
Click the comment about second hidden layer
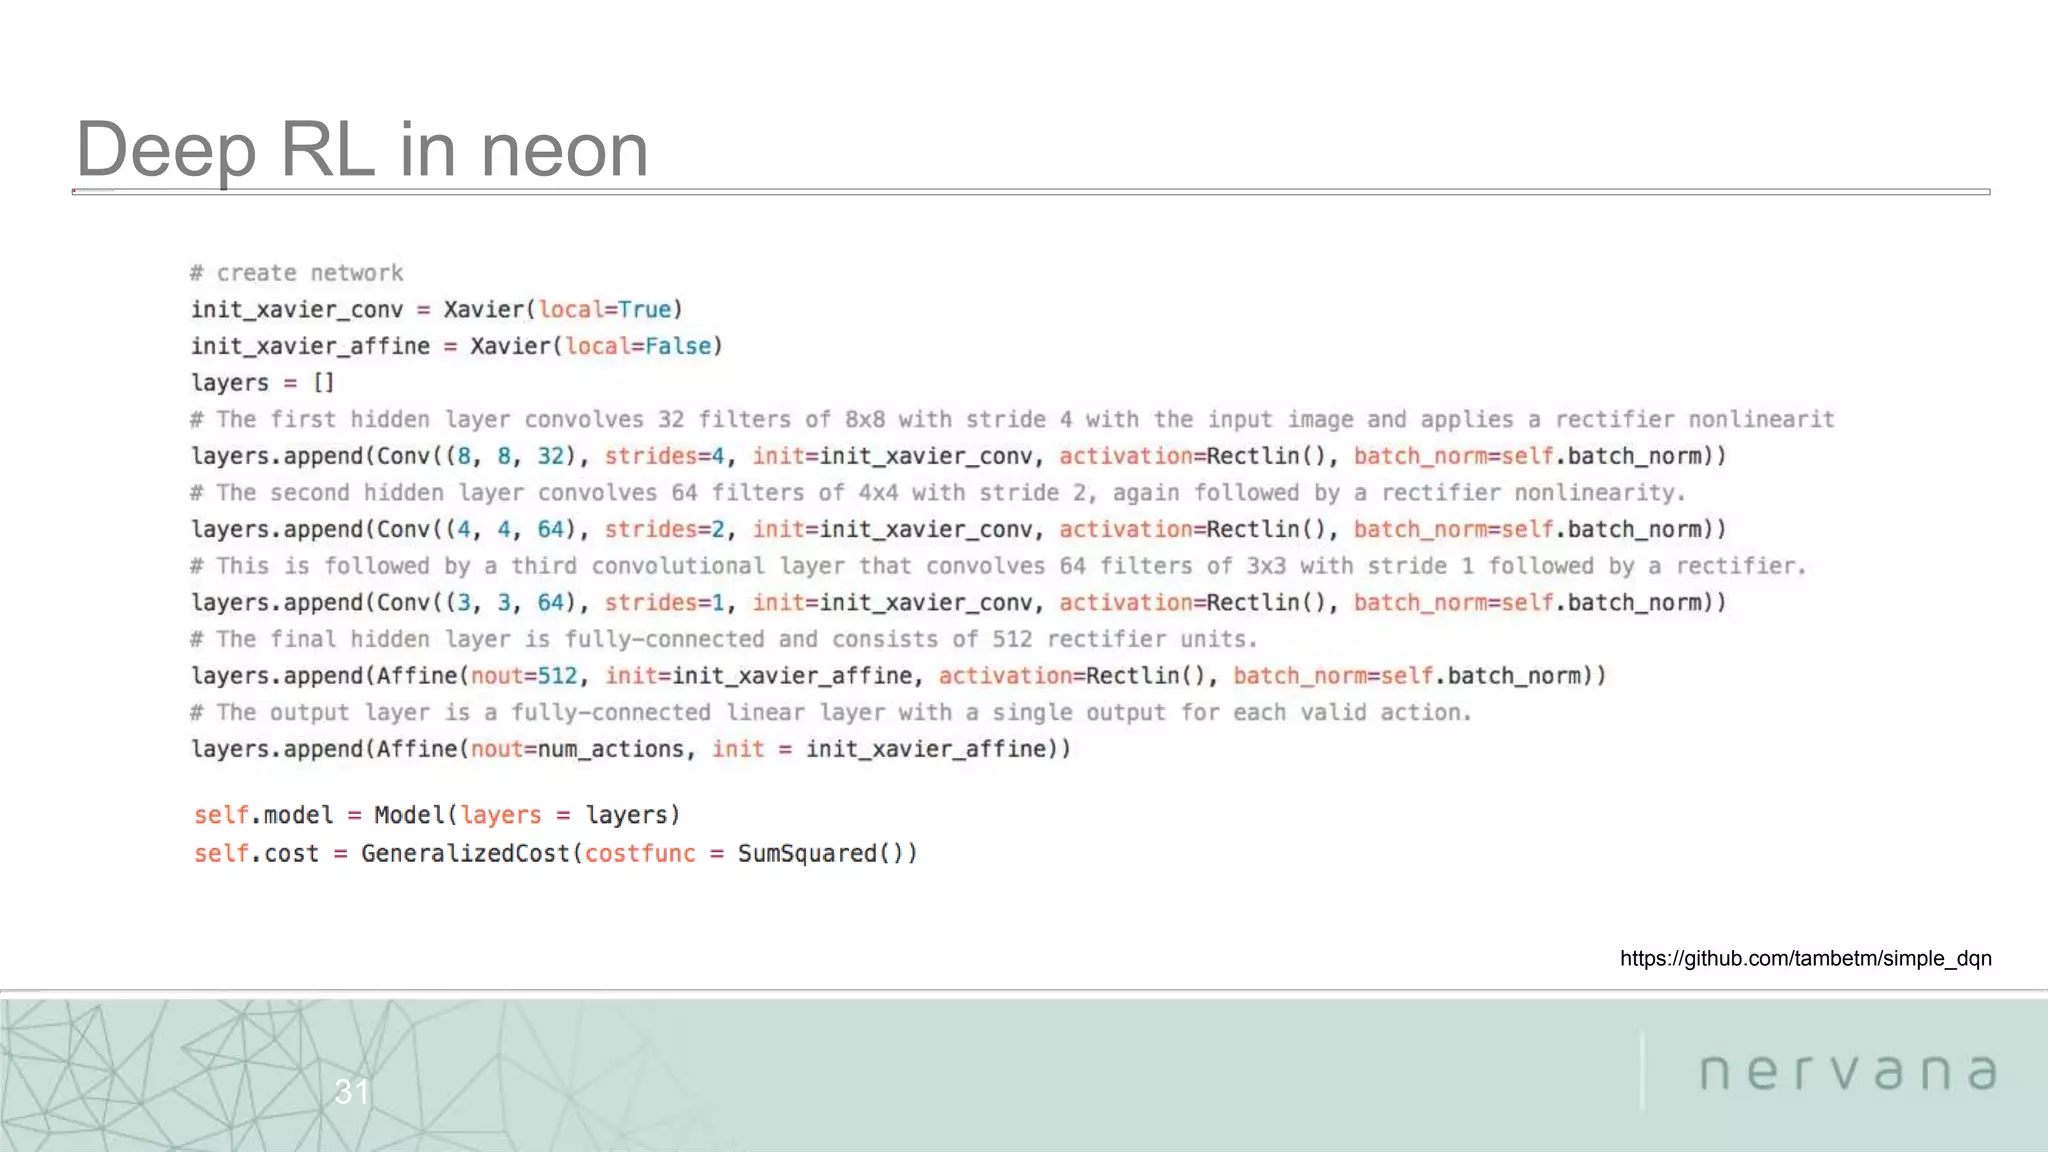tap(938, 492)
